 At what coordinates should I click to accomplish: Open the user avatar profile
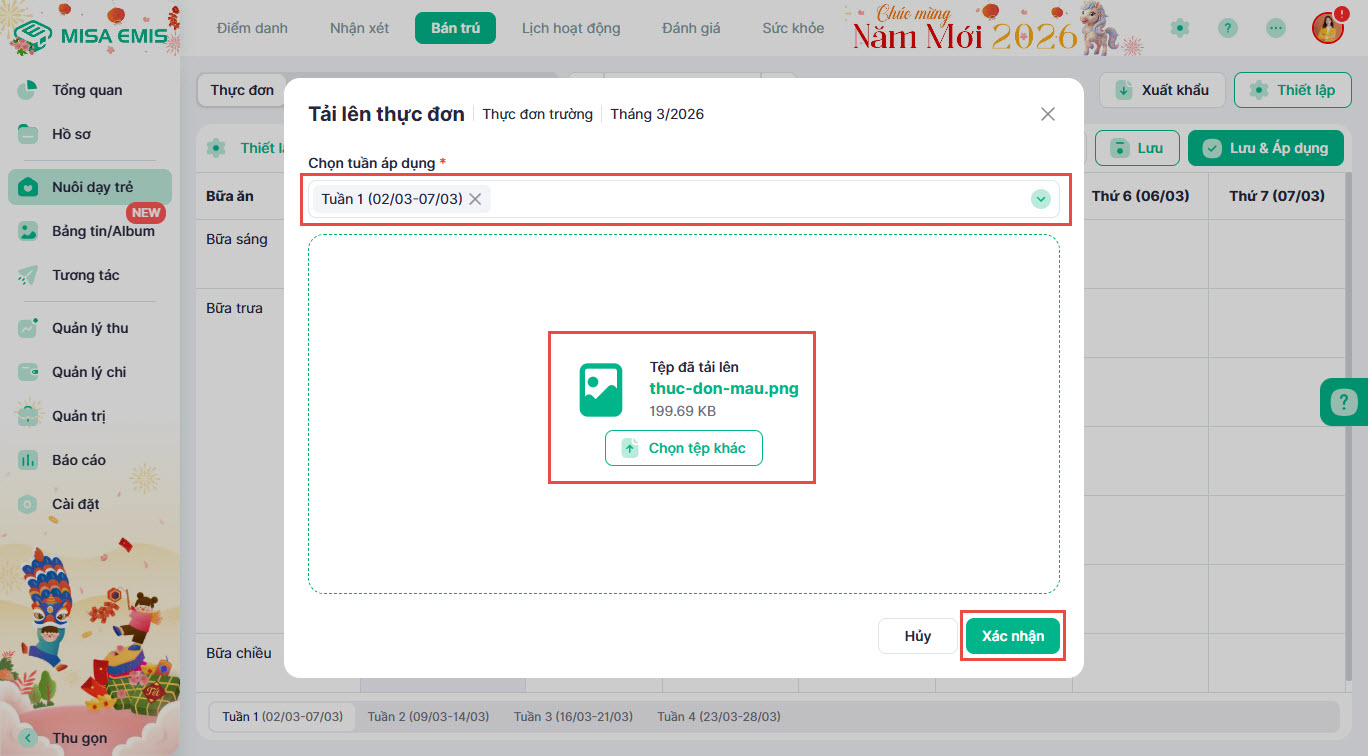click(1327, 28)
